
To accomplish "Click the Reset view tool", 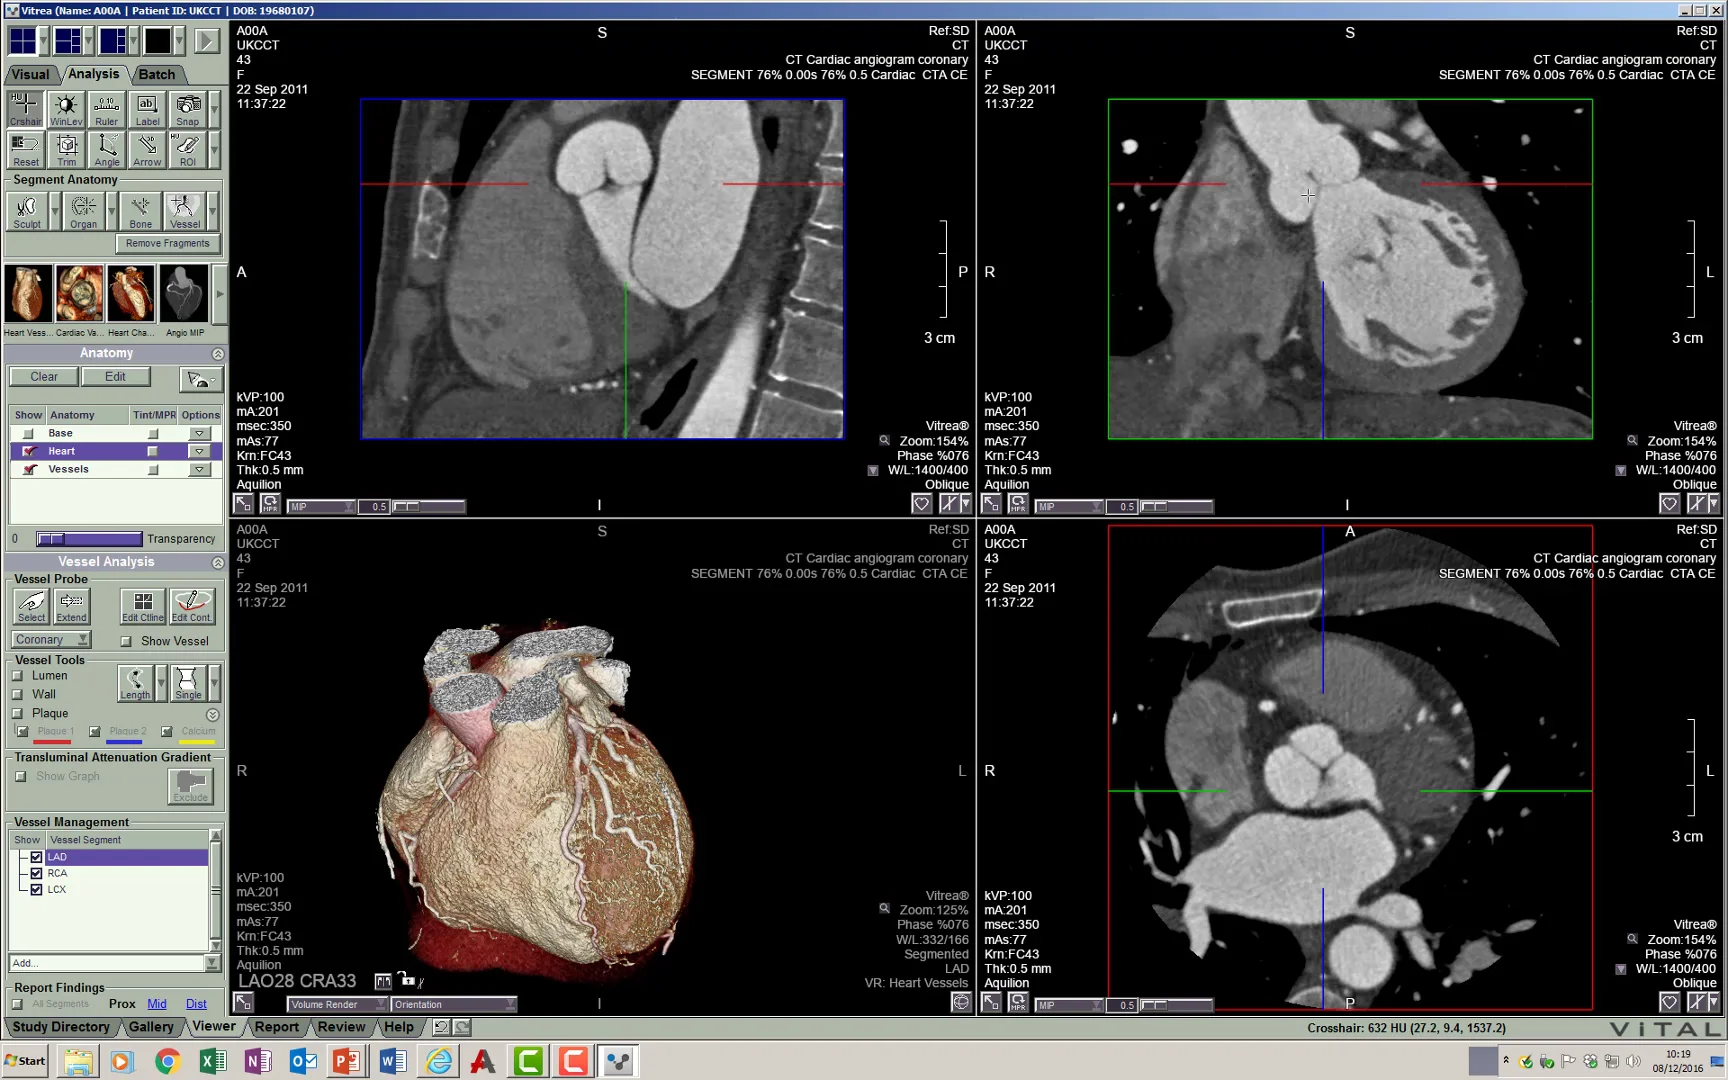I will (26, 150).
